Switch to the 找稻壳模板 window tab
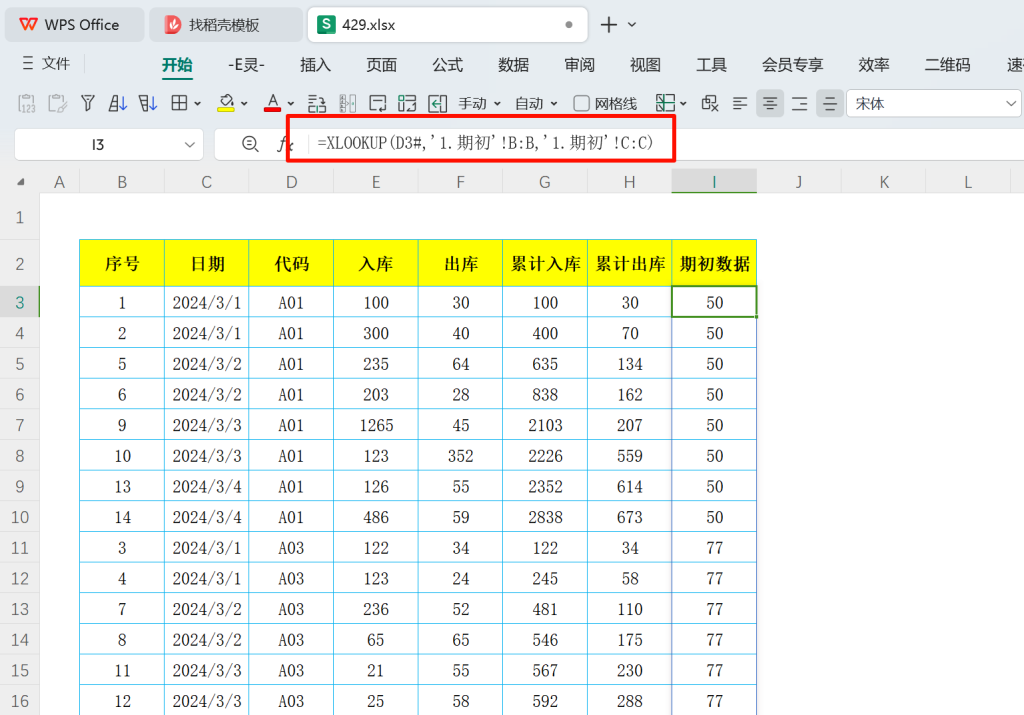 tap(225, 25)
